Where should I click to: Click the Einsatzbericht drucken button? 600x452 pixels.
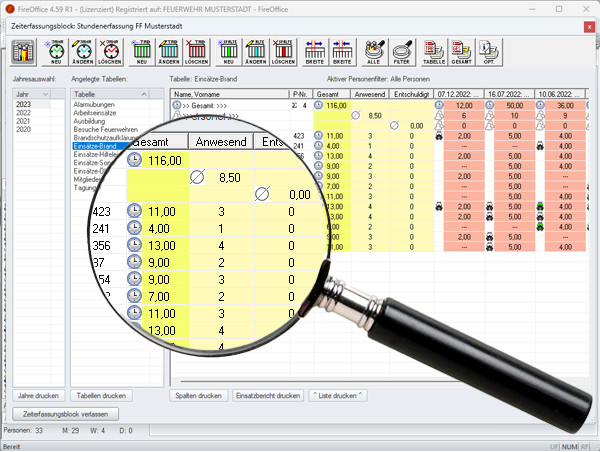click(267, 395)
